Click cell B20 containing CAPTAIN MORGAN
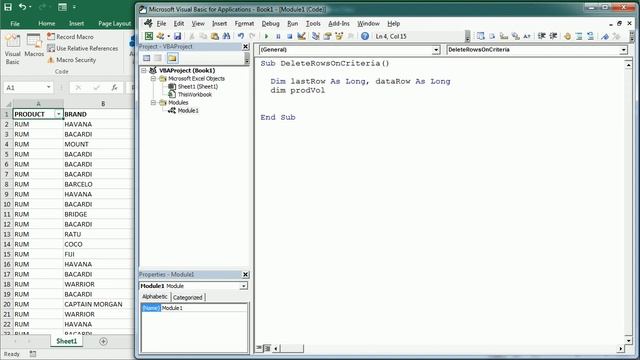 point(98,304)
